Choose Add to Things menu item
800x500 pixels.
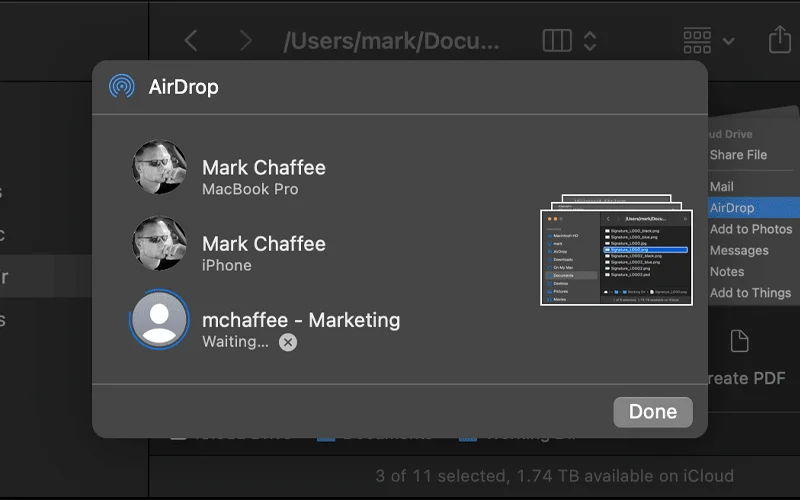751,293
